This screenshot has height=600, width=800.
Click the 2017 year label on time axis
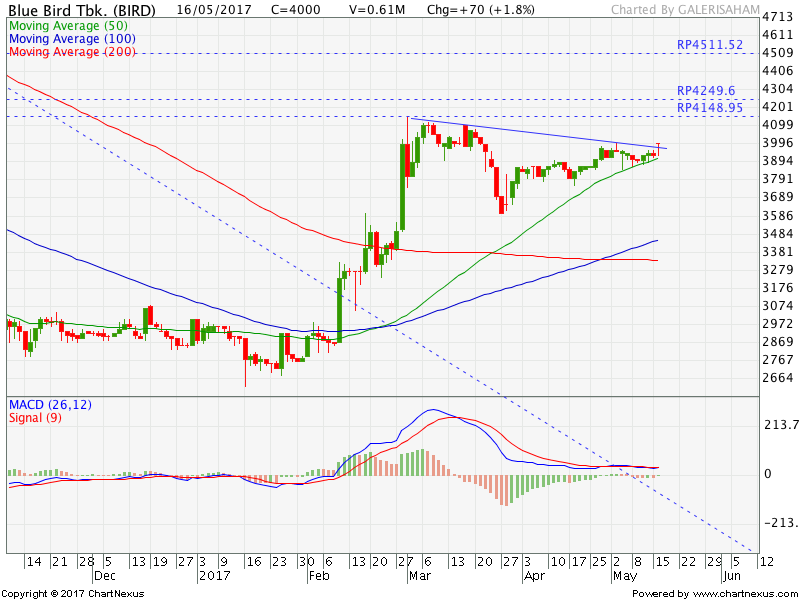click(x=214, y=577)
